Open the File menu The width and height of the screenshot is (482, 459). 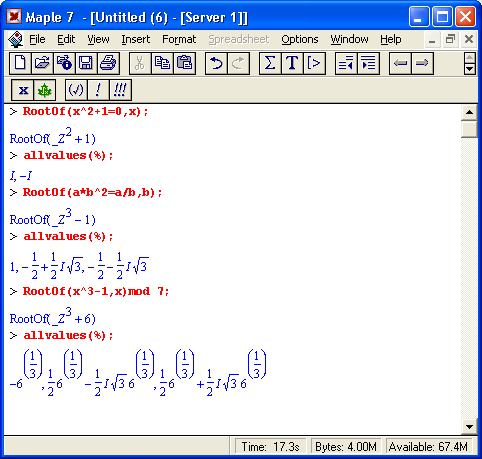tap(37, 39)
